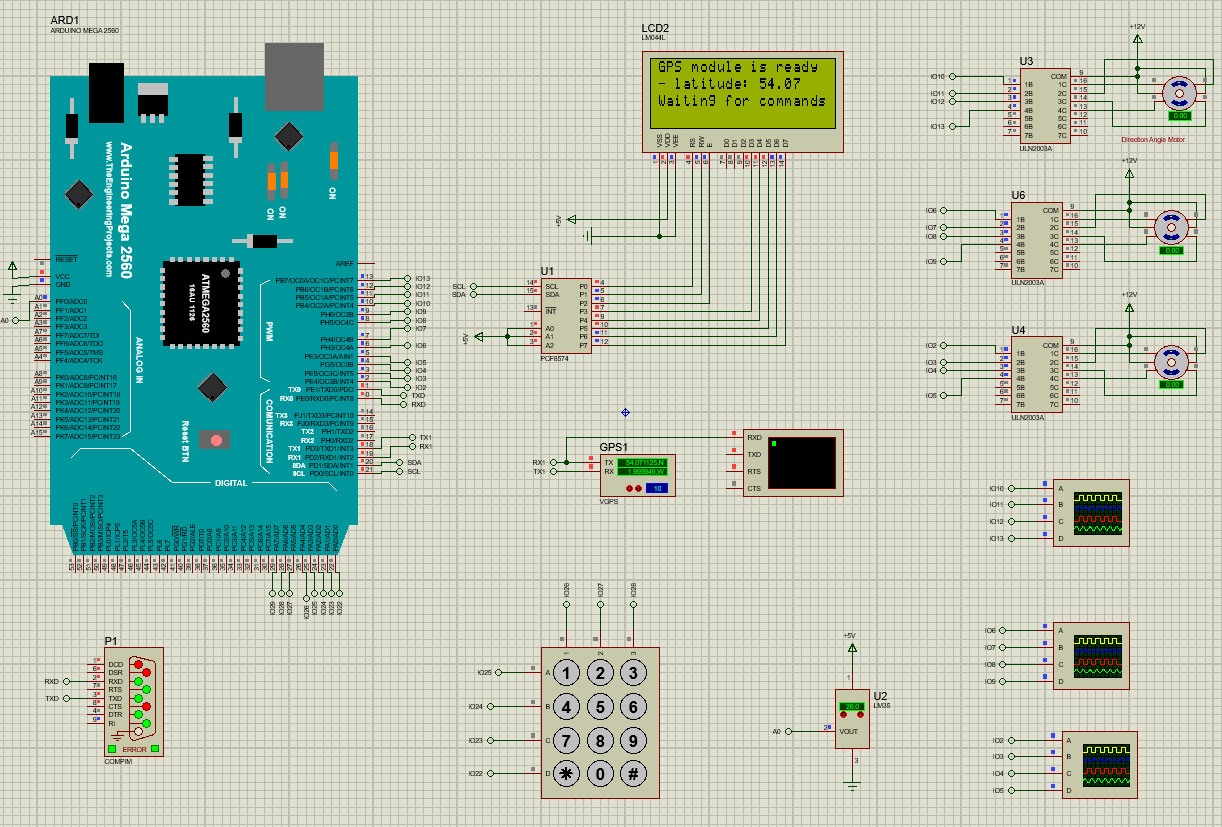Click the ERROR label on COMPIM P1
Screen dimensions: 1222x827
[134, 749]
